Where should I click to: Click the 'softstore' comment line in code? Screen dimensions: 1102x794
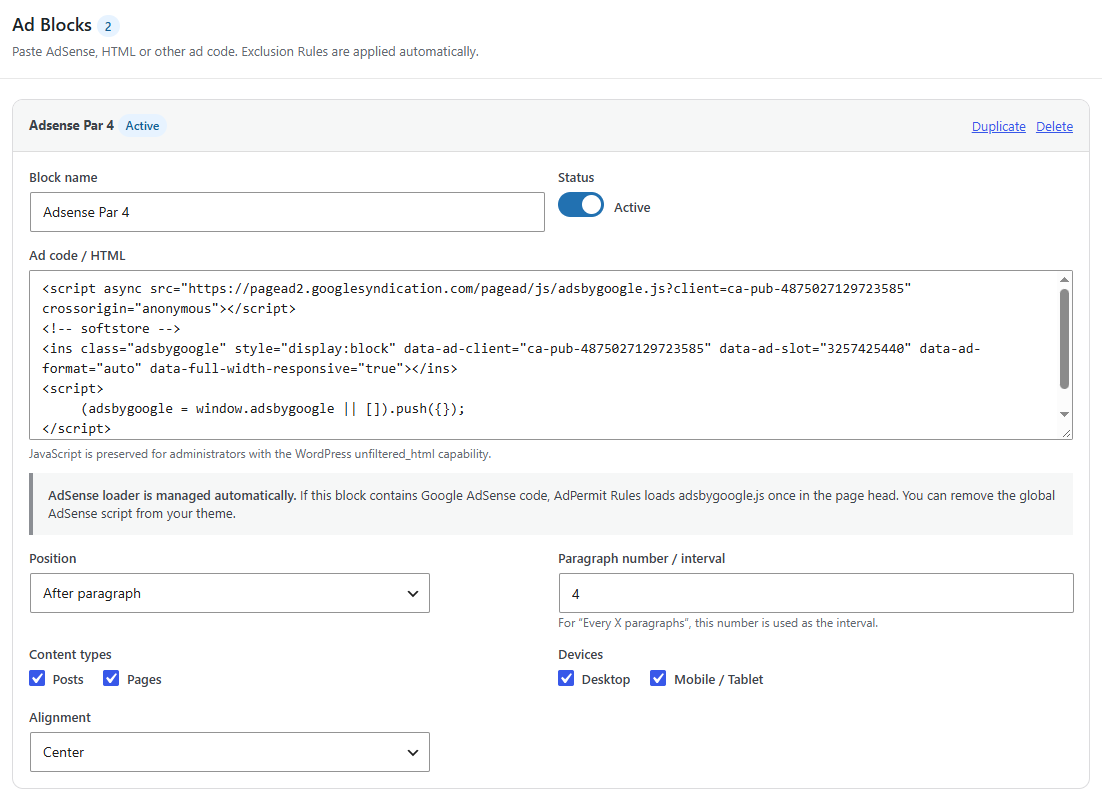coord(111,328)
